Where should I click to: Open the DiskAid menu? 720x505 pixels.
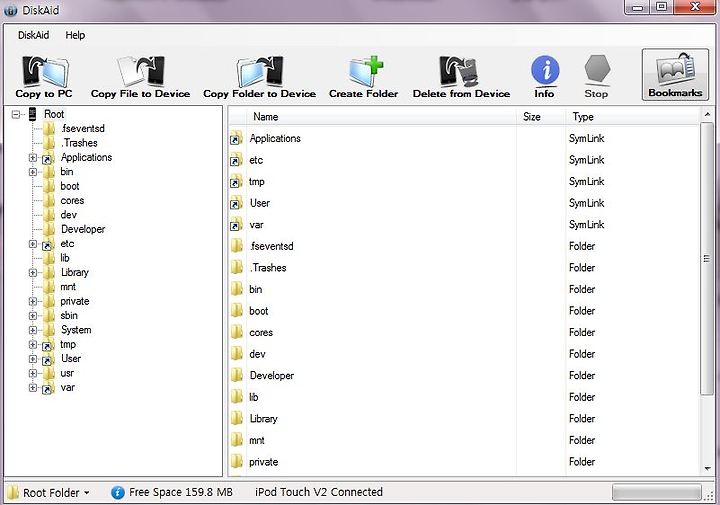pos(33,35)
